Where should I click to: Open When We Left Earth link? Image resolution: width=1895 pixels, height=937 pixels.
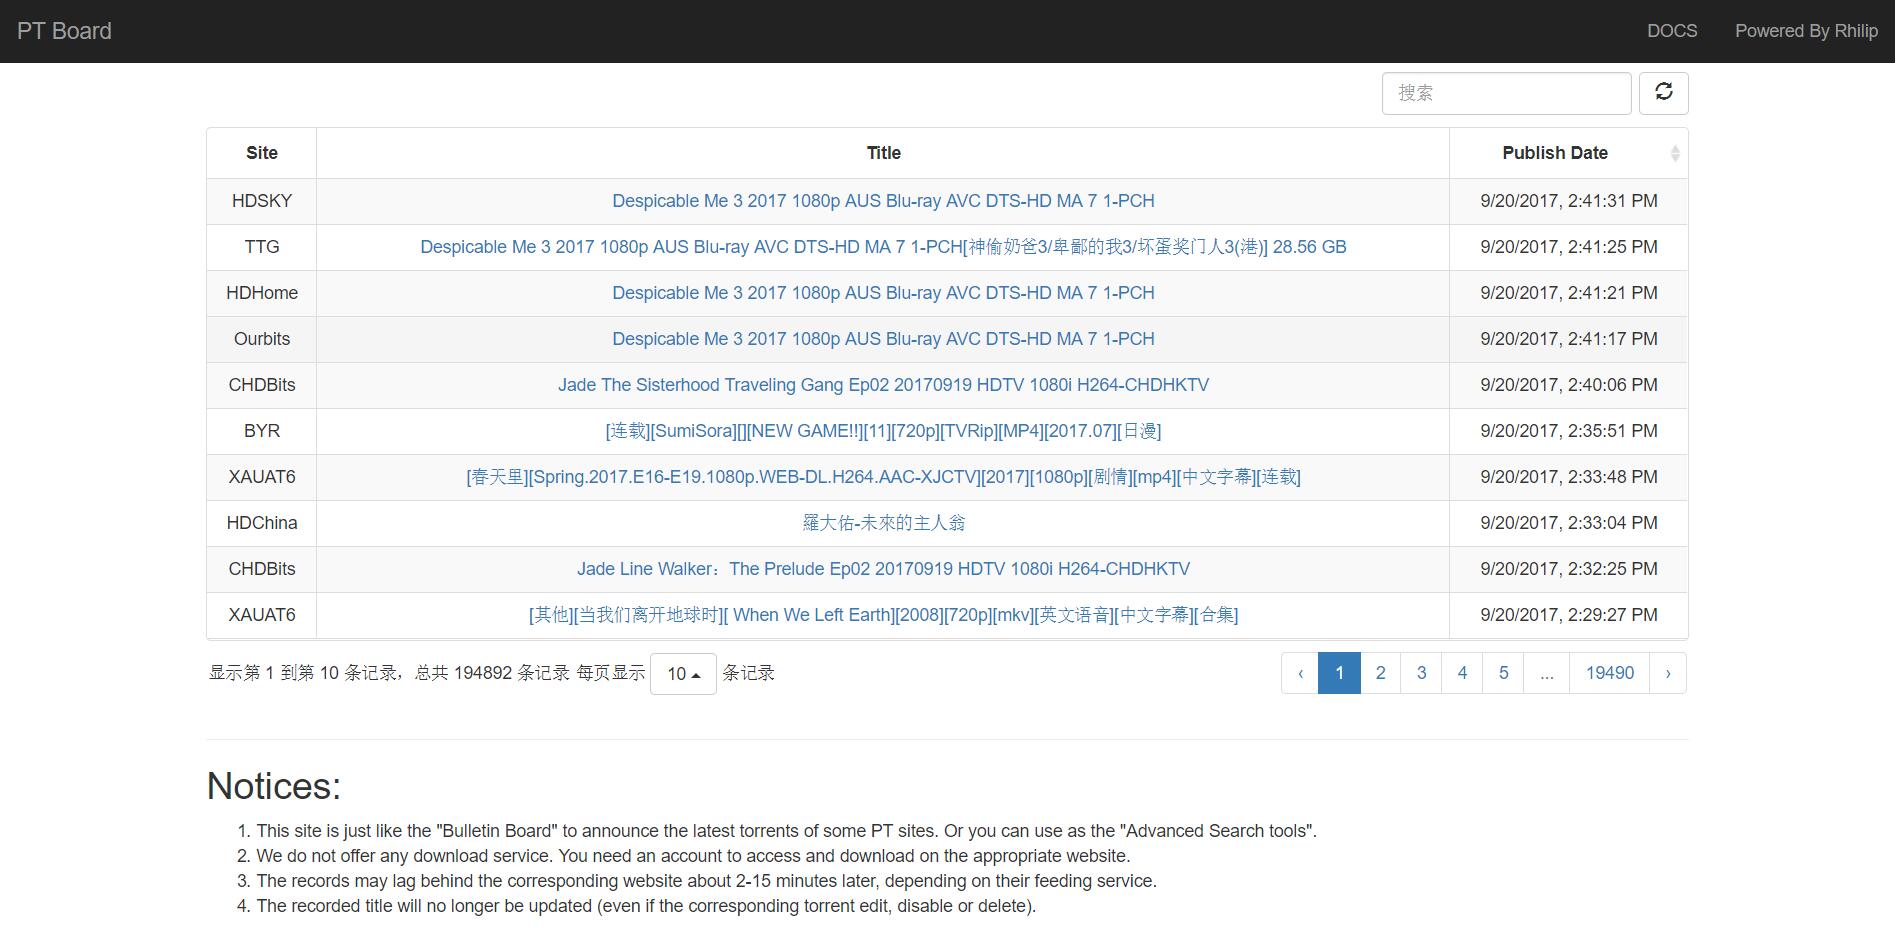883,615
